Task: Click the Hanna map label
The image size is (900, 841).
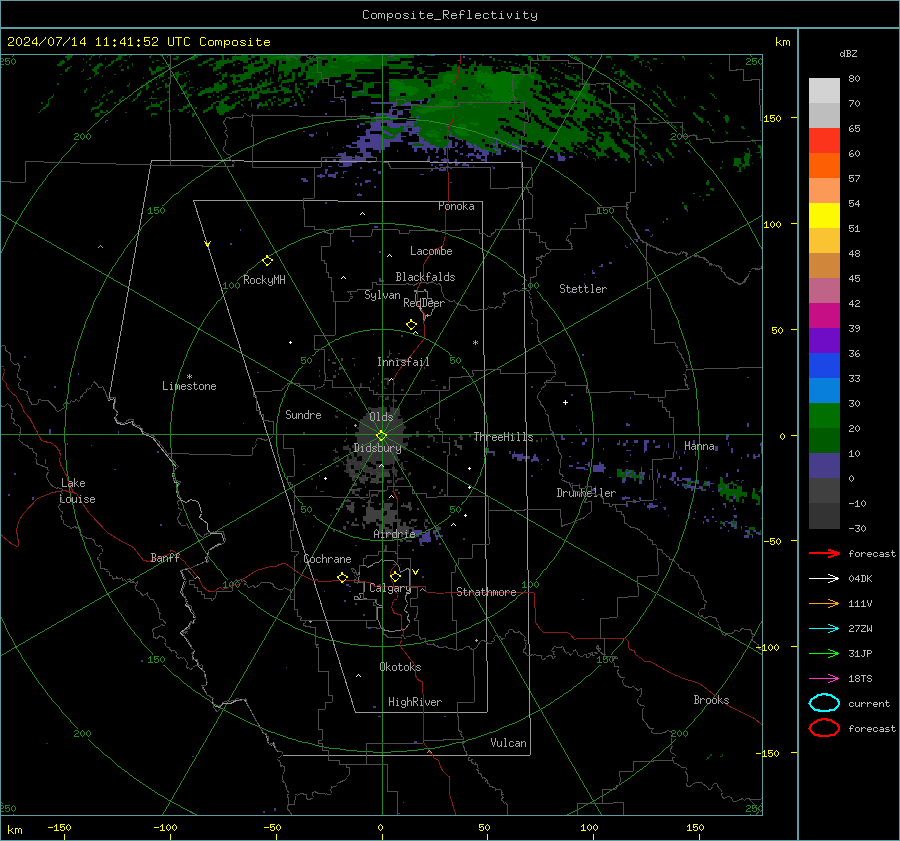Action: pos(699,446)
